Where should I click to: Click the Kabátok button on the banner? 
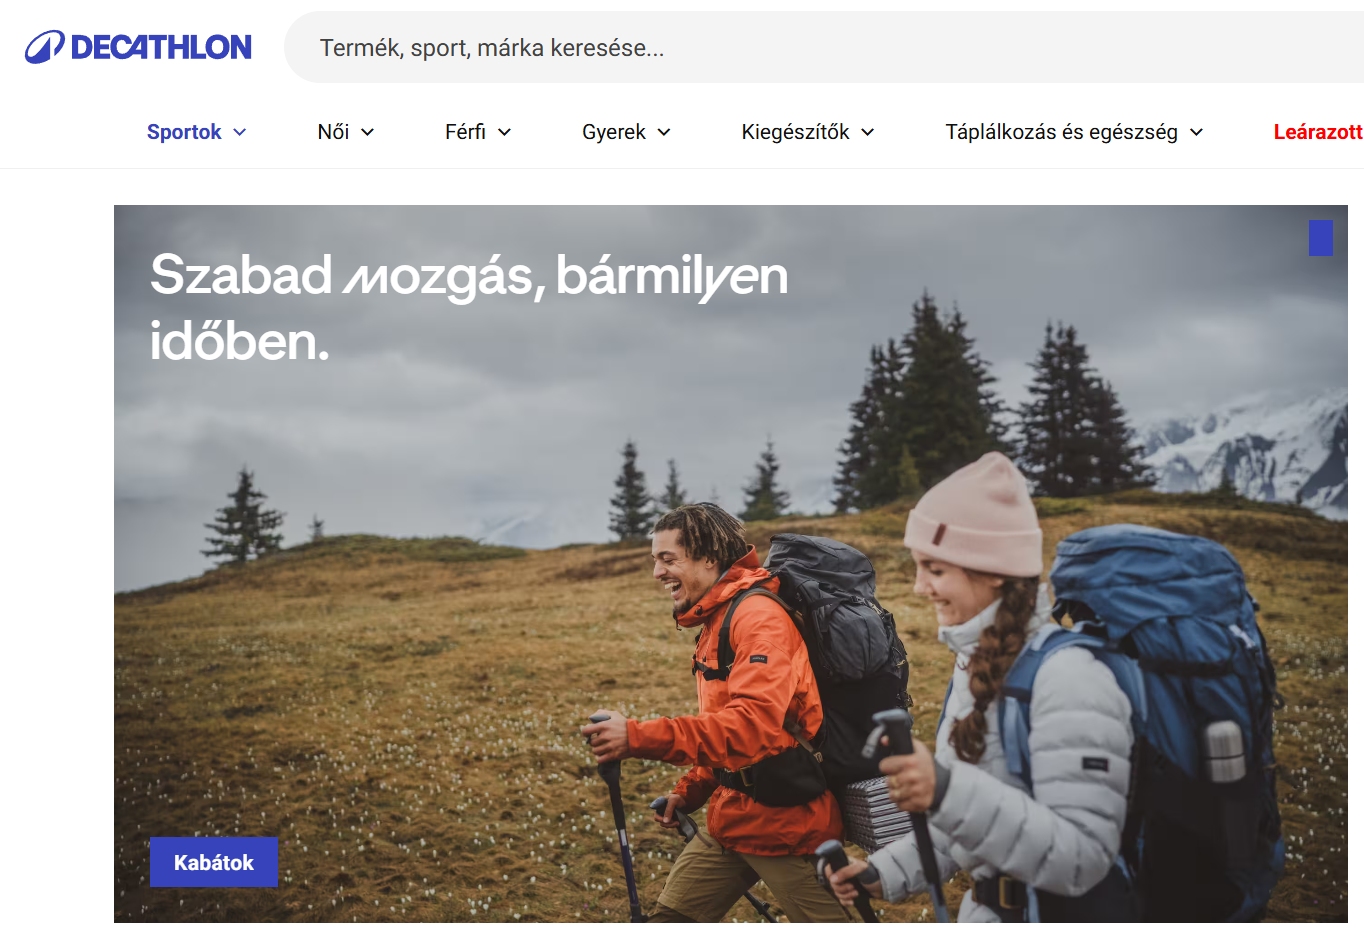pyautogui.click(x=214, y=862)
